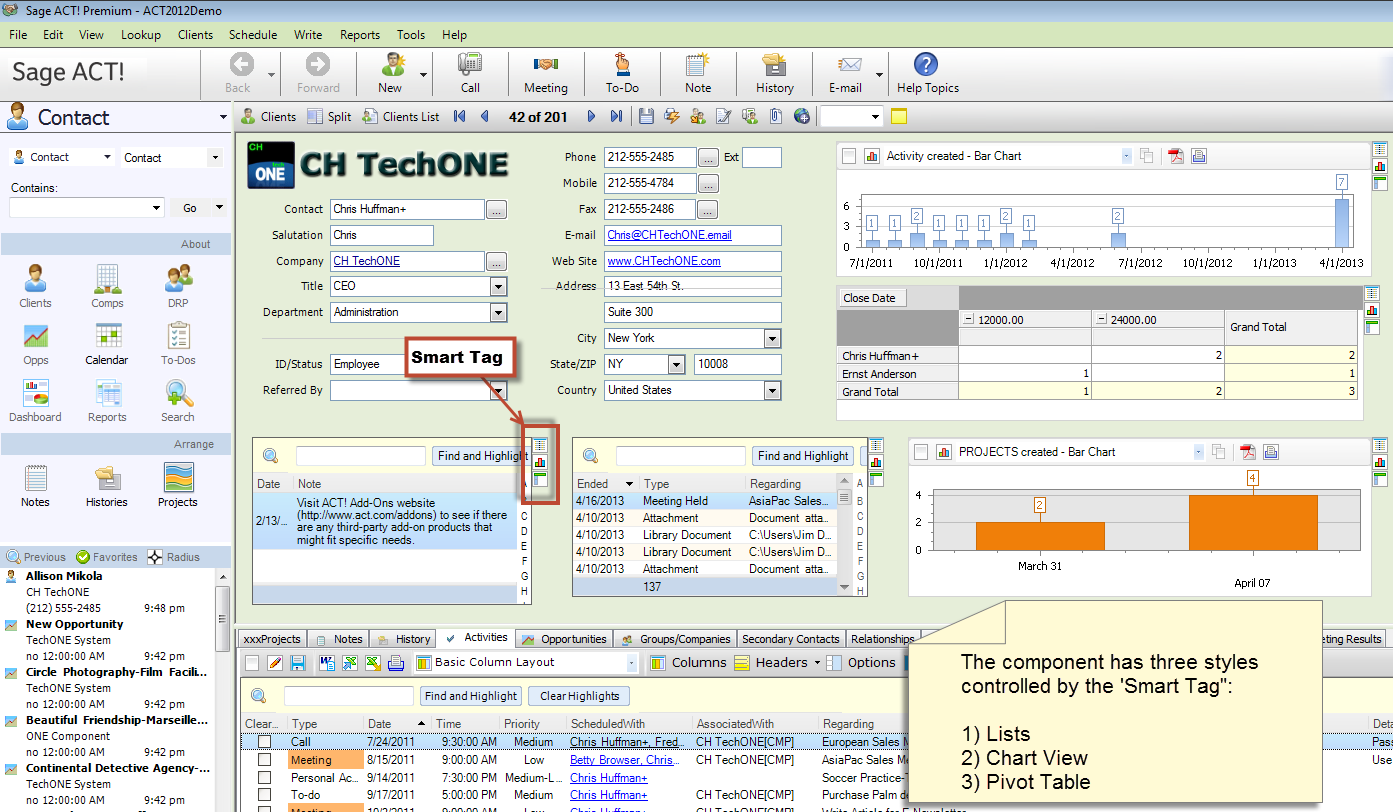Go back with the Back toolbar icon

pos(240,73)
